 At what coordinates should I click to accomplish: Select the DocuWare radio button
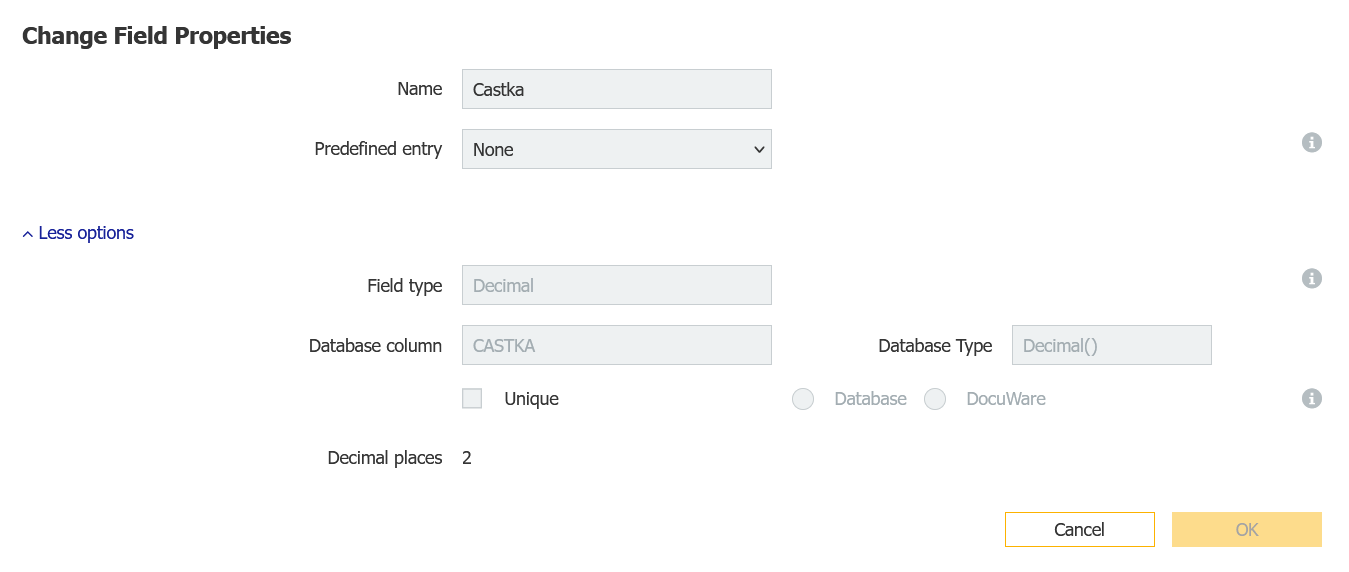pos(935,400)
